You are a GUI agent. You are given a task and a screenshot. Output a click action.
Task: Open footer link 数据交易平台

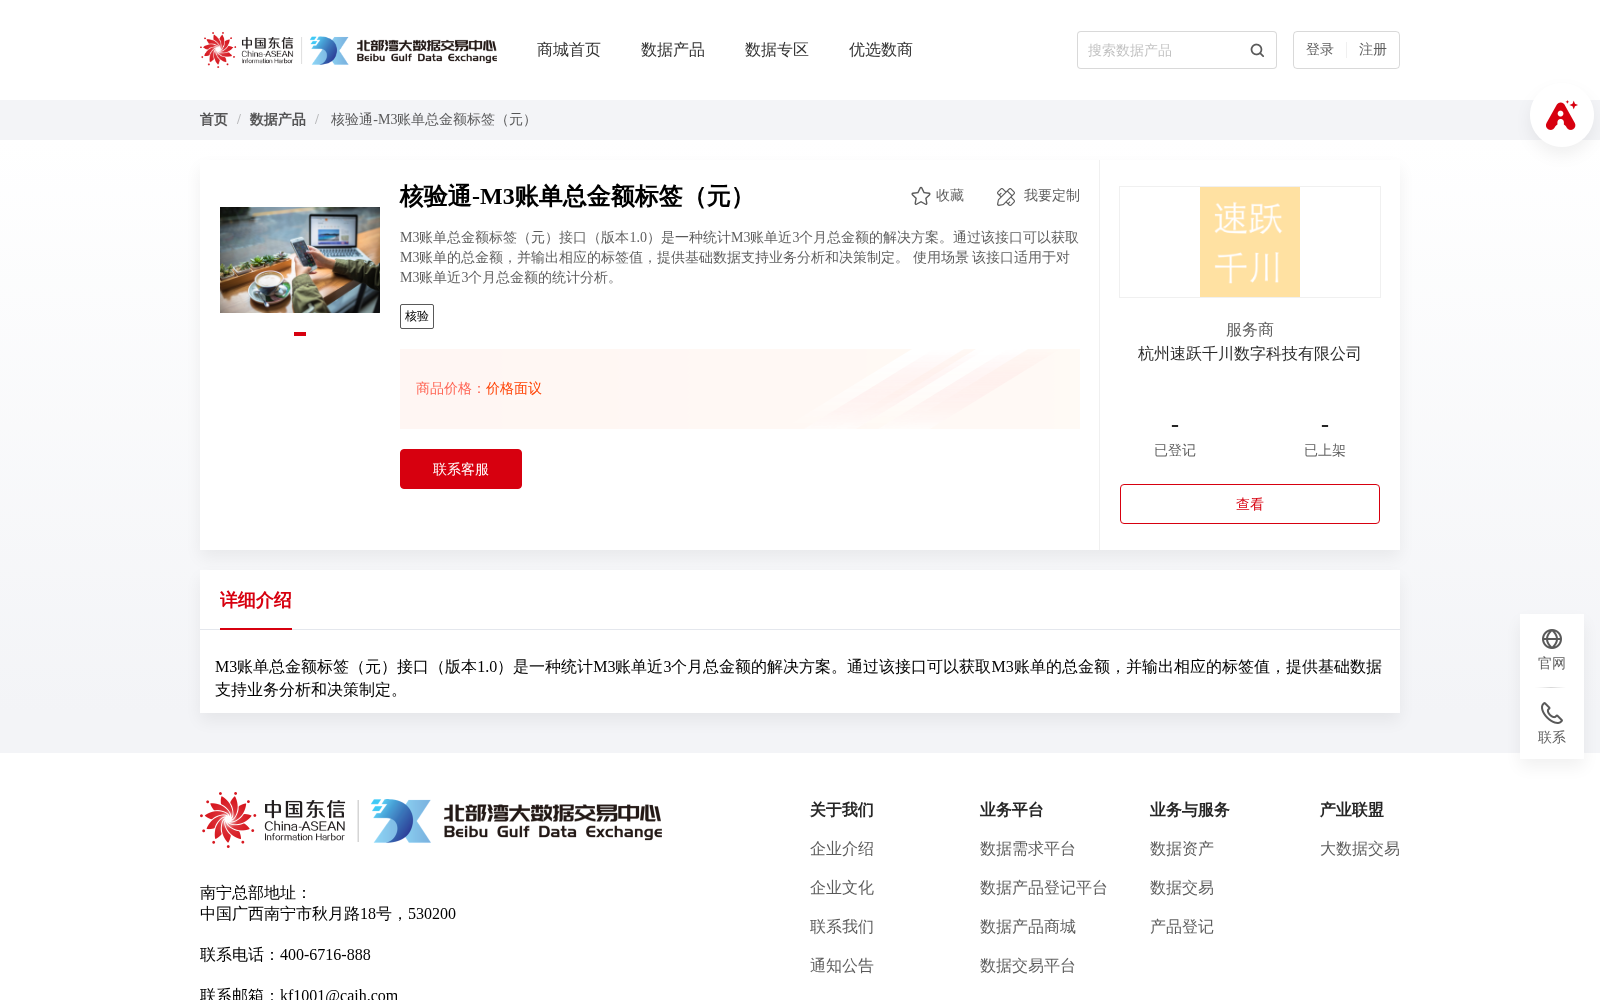(1028, 966)
